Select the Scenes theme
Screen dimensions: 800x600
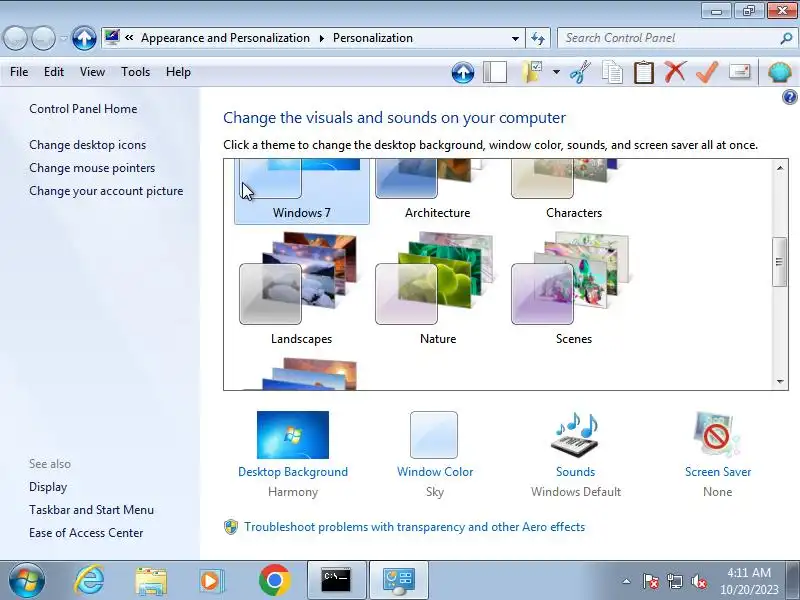tap(573, 290)
